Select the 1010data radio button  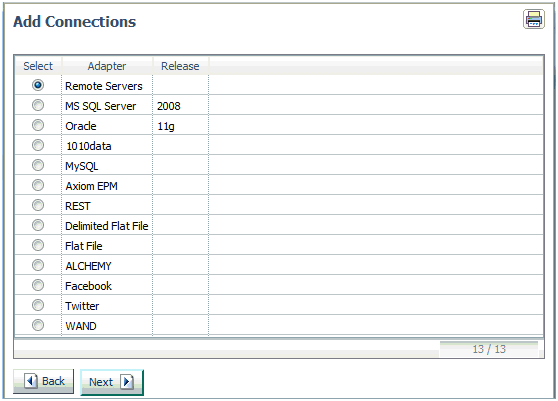pyautogui.click(x=38, y=145)
